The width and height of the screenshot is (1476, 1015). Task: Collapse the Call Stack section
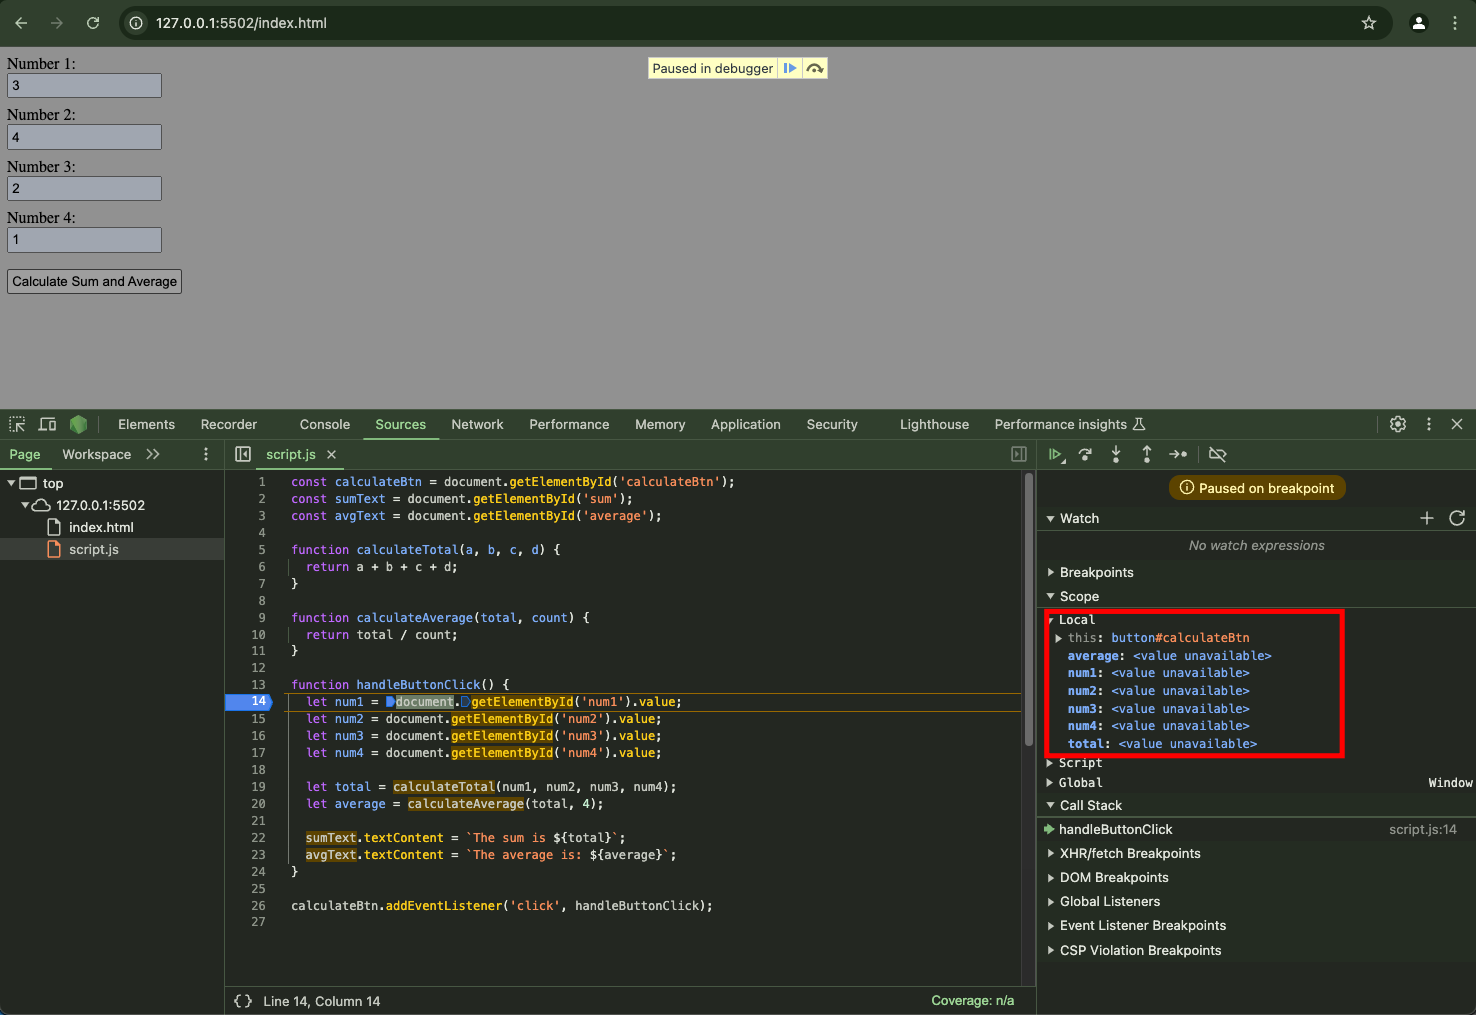1050,805
